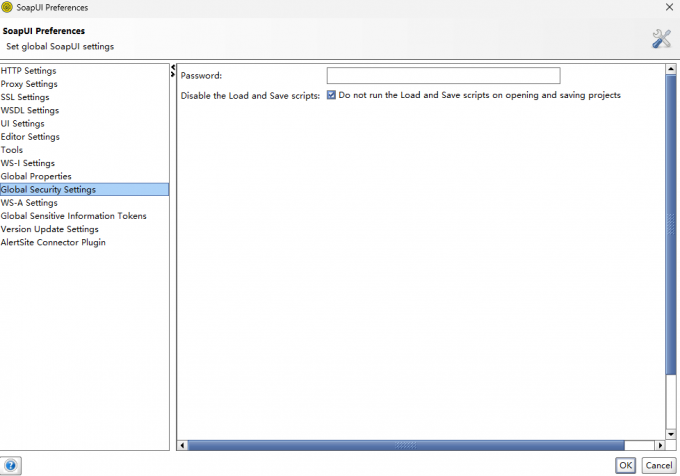Select UI Settings entry

[x=85, y=124]
